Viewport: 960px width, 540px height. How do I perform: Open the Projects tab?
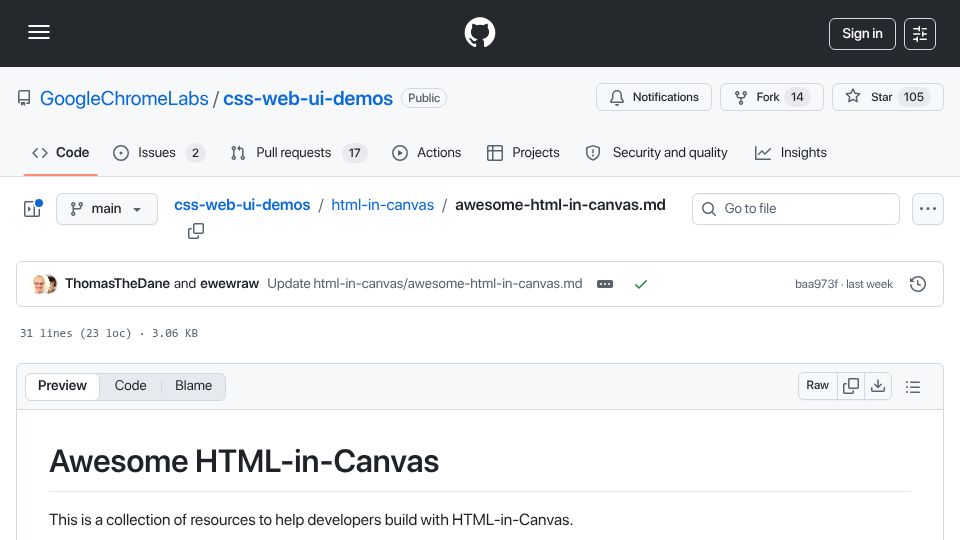[x=523, y=152]
